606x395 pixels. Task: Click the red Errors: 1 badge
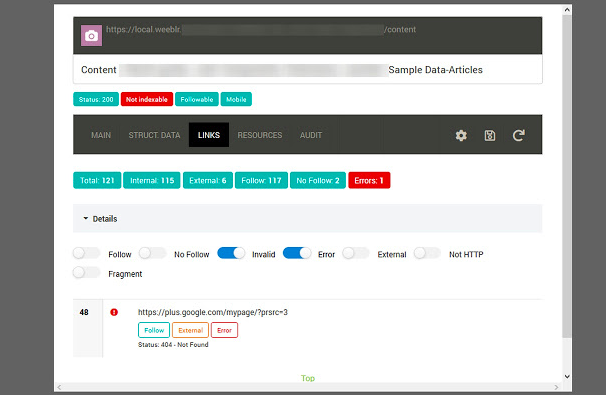click(x=369, y=180)
